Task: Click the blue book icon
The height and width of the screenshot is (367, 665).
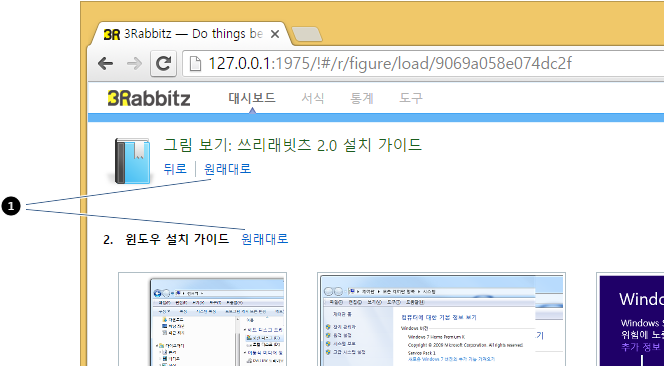Action: click(x=132, y=161)
